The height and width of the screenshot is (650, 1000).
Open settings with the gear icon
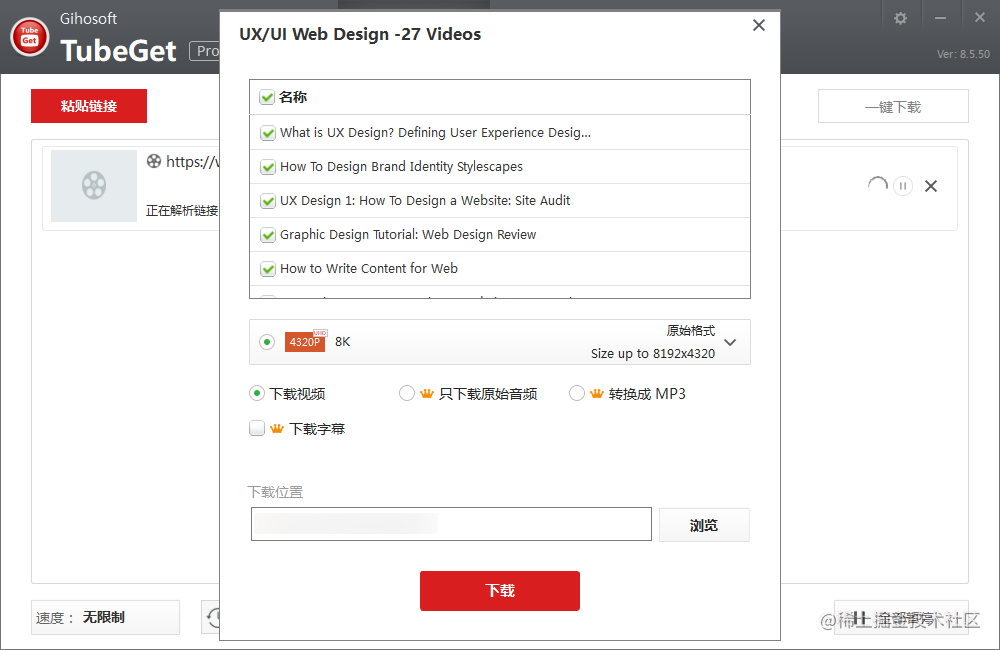point(900,18)
